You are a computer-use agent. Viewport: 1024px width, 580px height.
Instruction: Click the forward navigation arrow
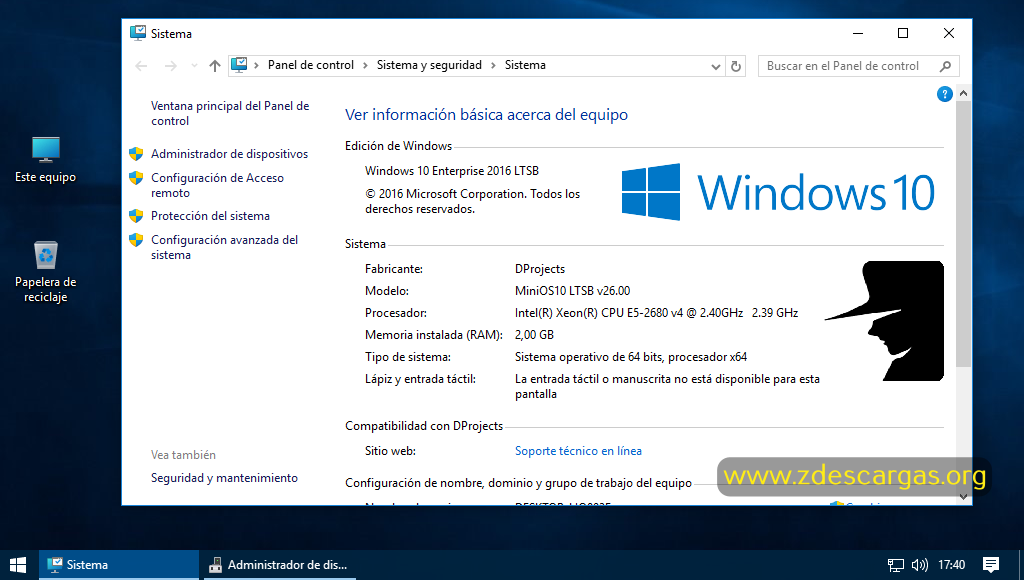170,66
